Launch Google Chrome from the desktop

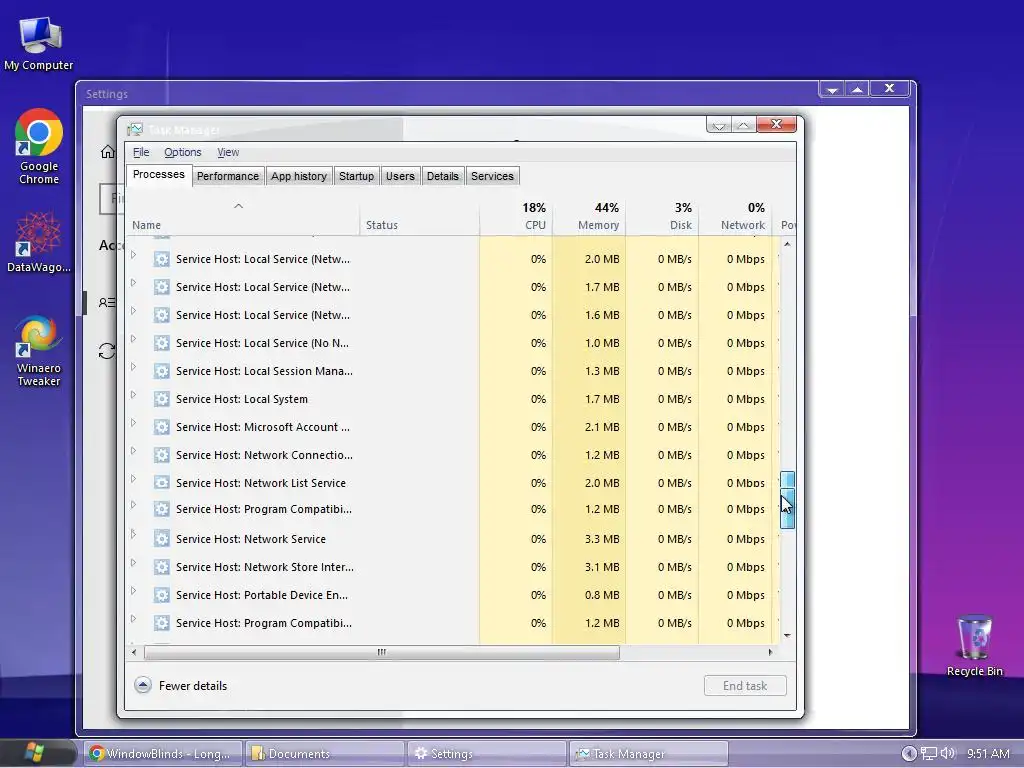39,146
